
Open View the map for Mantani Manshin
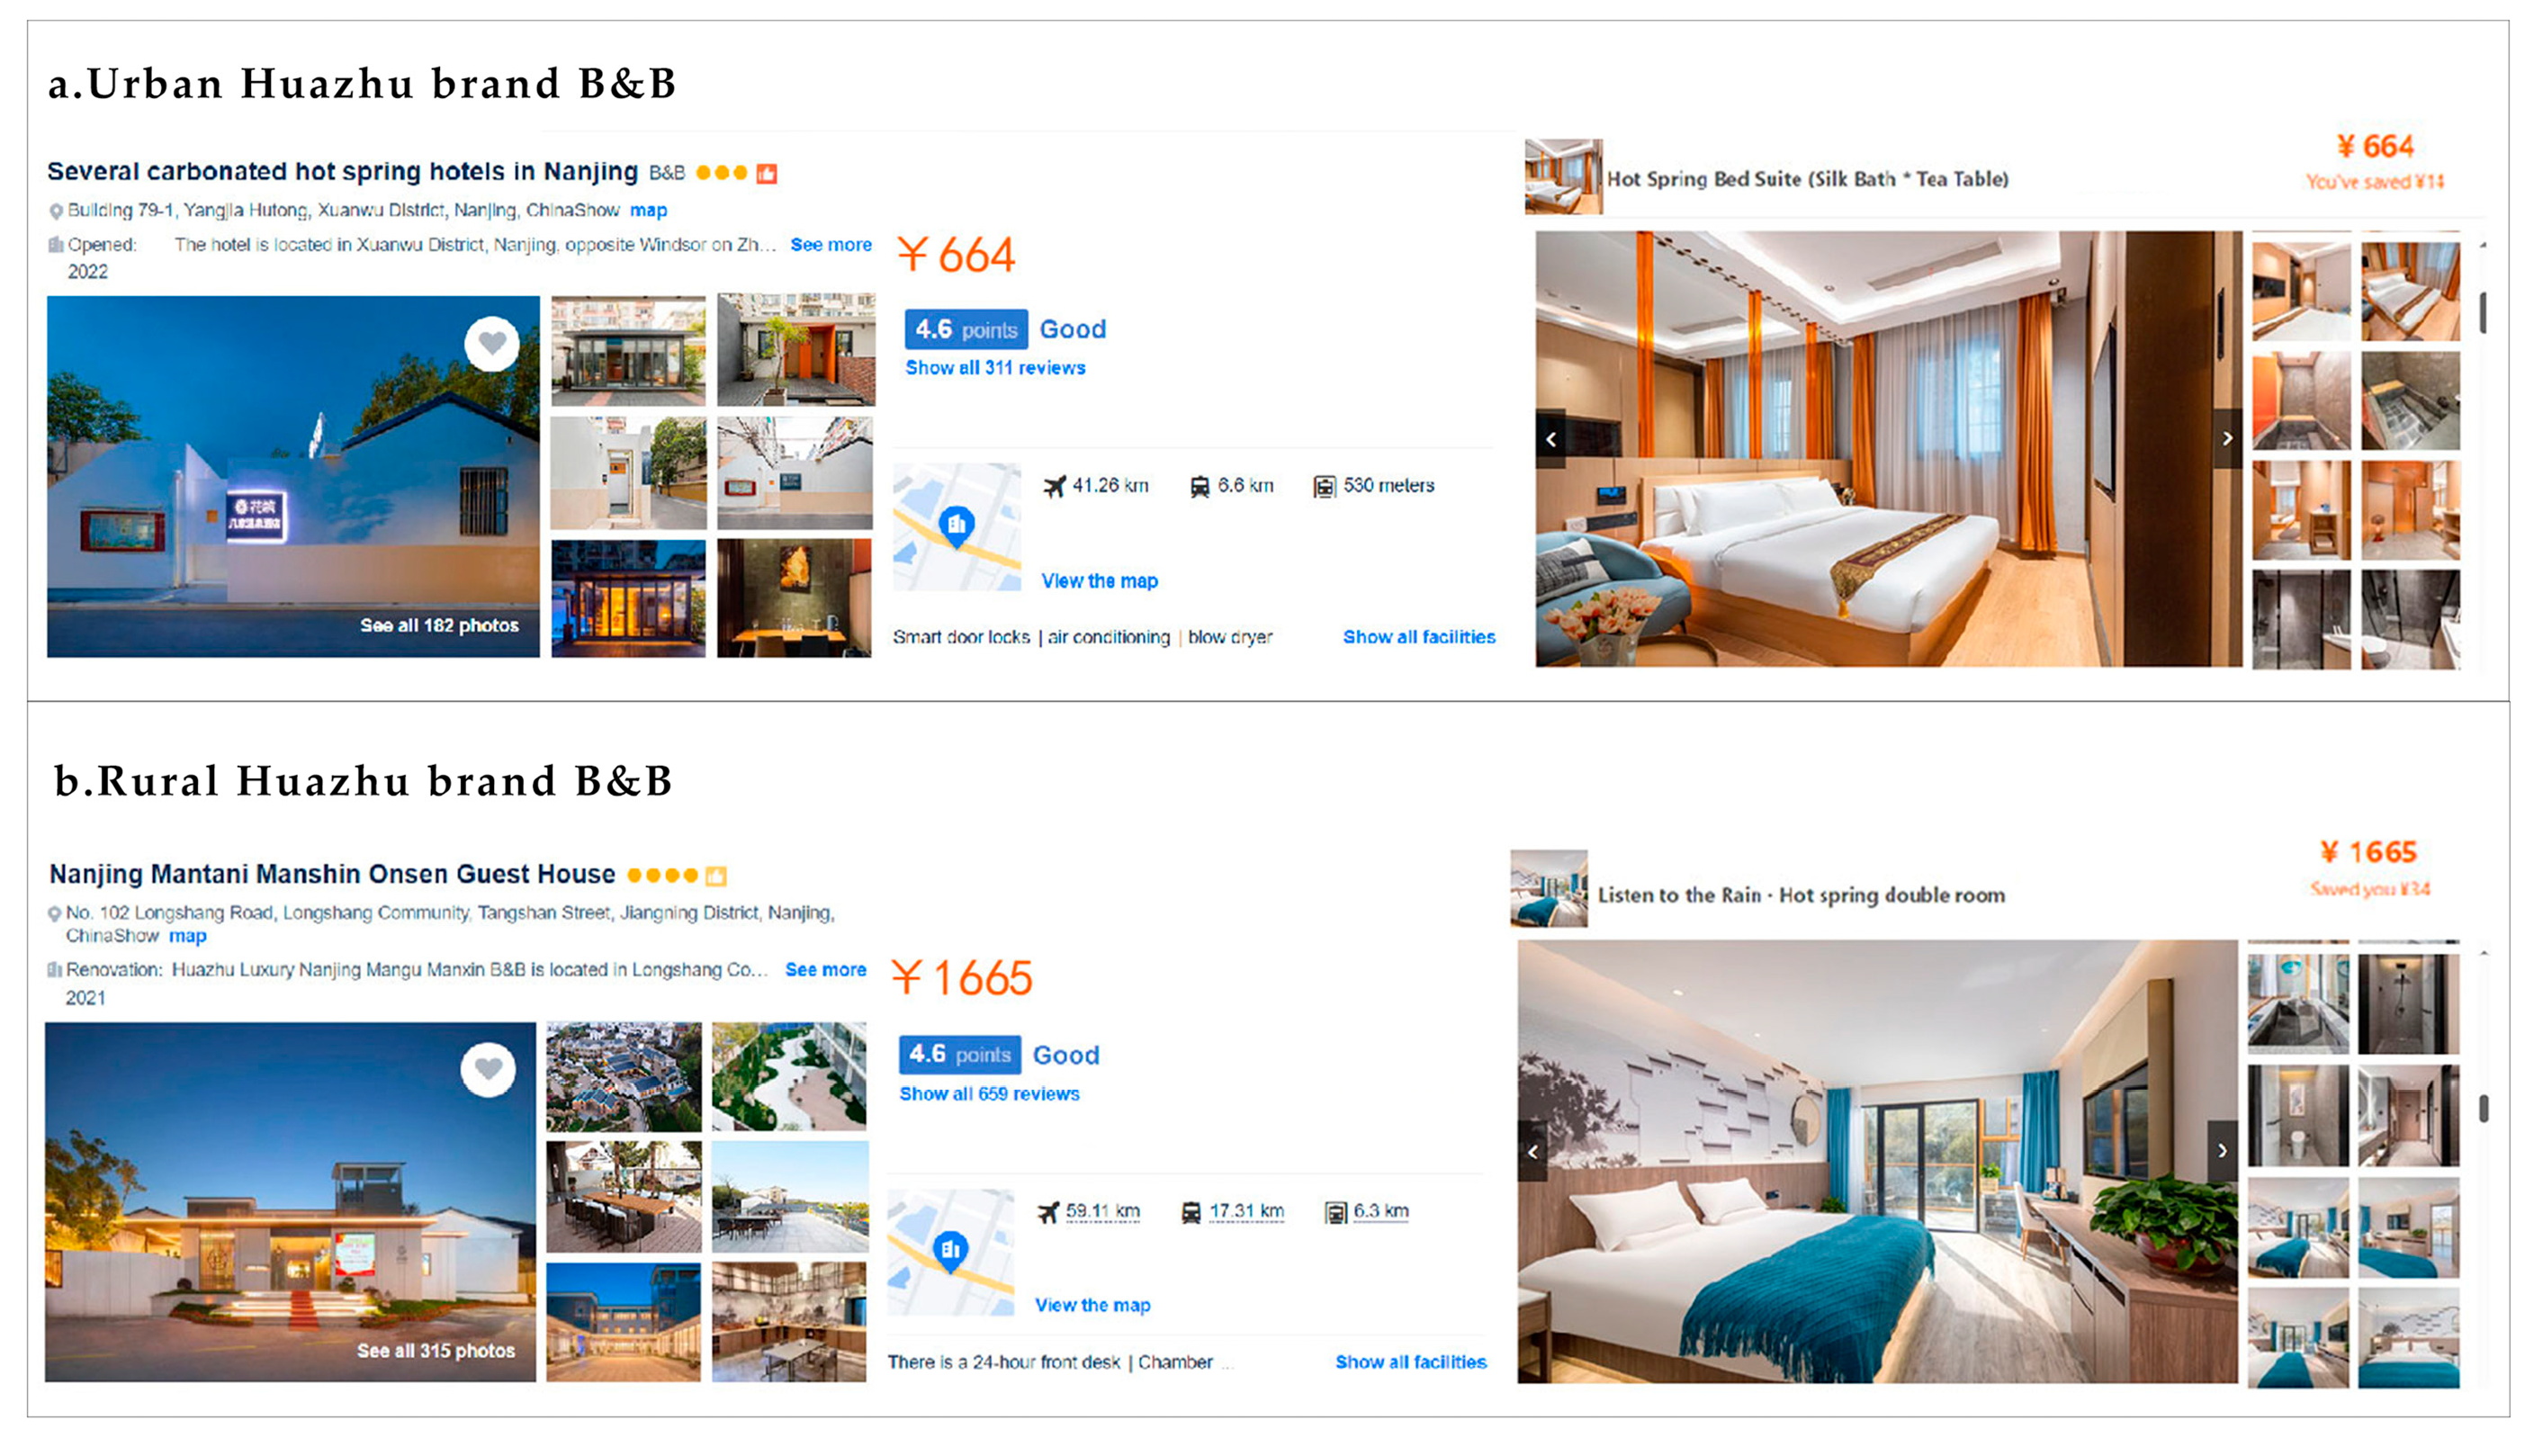(x=1093, y=1305)
